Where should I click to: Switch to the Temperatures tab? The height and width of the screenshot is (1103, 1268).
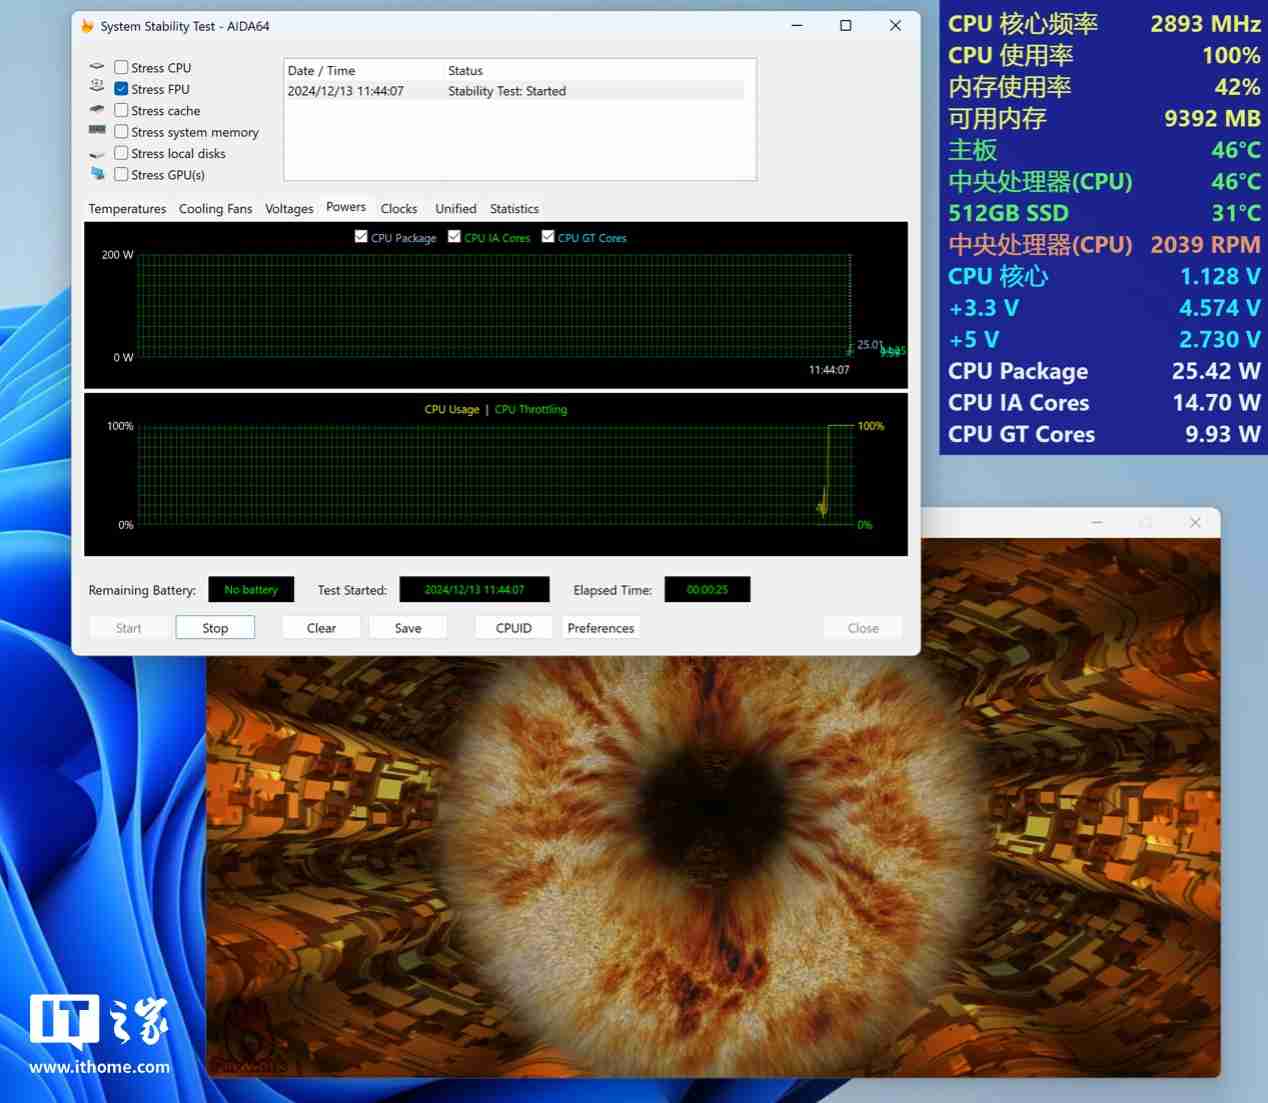click(127, 208)
